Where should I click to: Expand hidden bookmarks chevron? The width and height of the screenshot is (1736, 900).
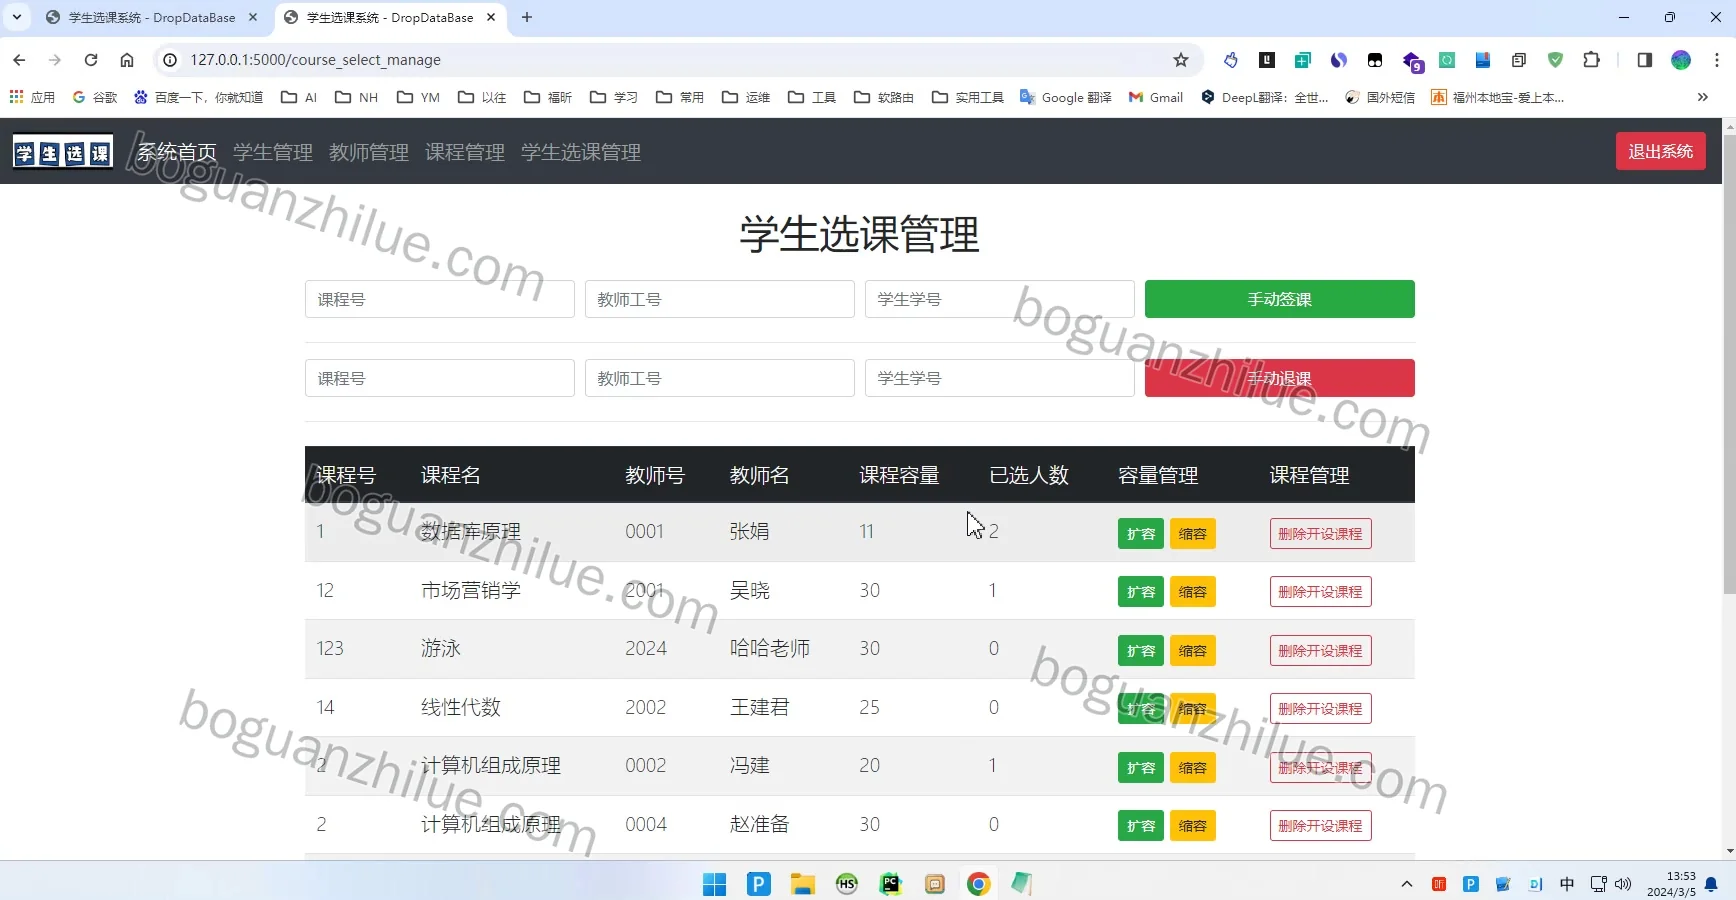click(1702, 97)
